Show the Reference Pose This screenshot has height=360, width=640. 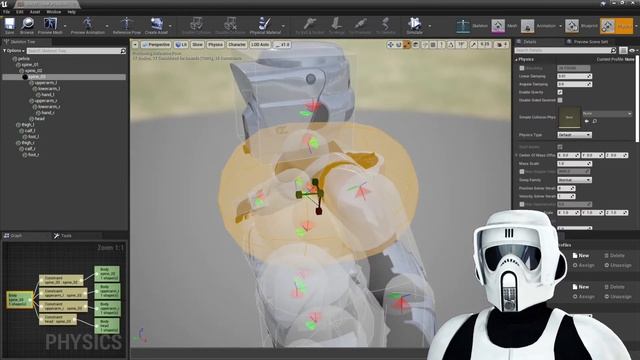tap(127, 24)
